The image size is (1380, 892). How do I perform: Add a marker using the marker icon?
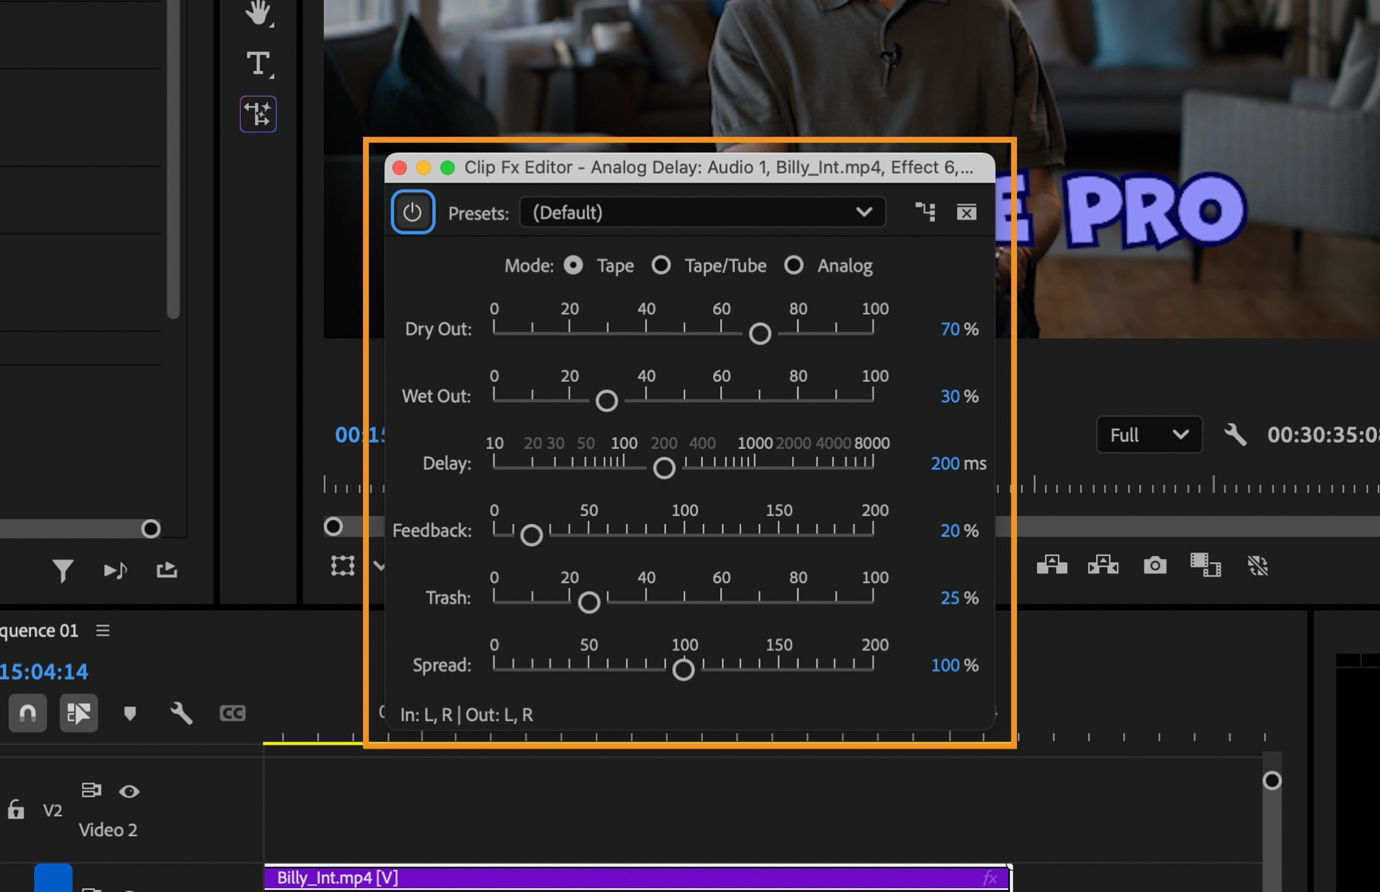[130, 713]
